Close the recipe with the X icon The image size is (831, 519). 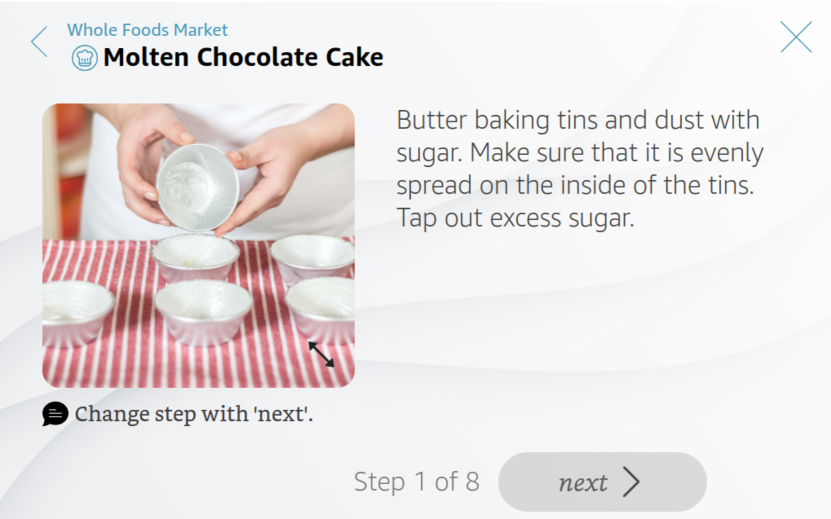coord(796,37)
